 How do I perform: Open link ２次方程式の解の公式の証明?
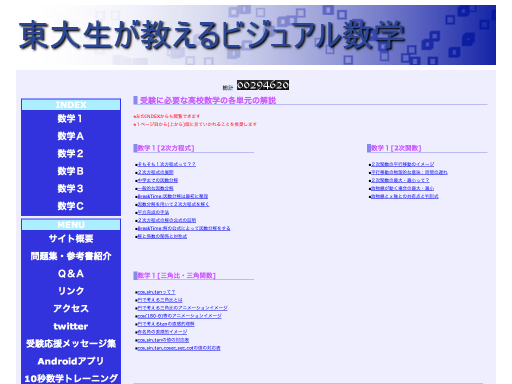167,220
